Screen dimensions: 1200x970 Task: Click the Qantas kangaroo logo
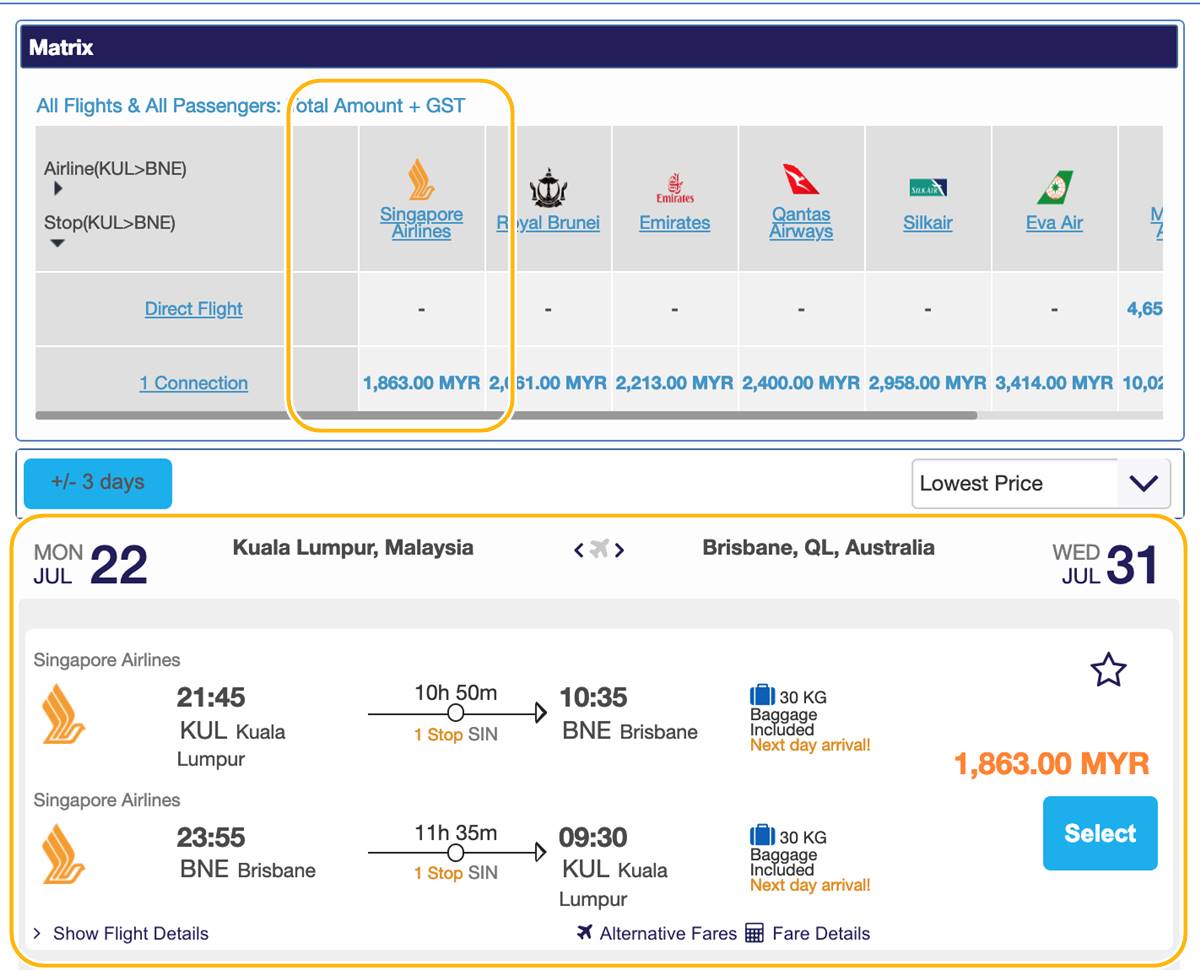[801, 179]
